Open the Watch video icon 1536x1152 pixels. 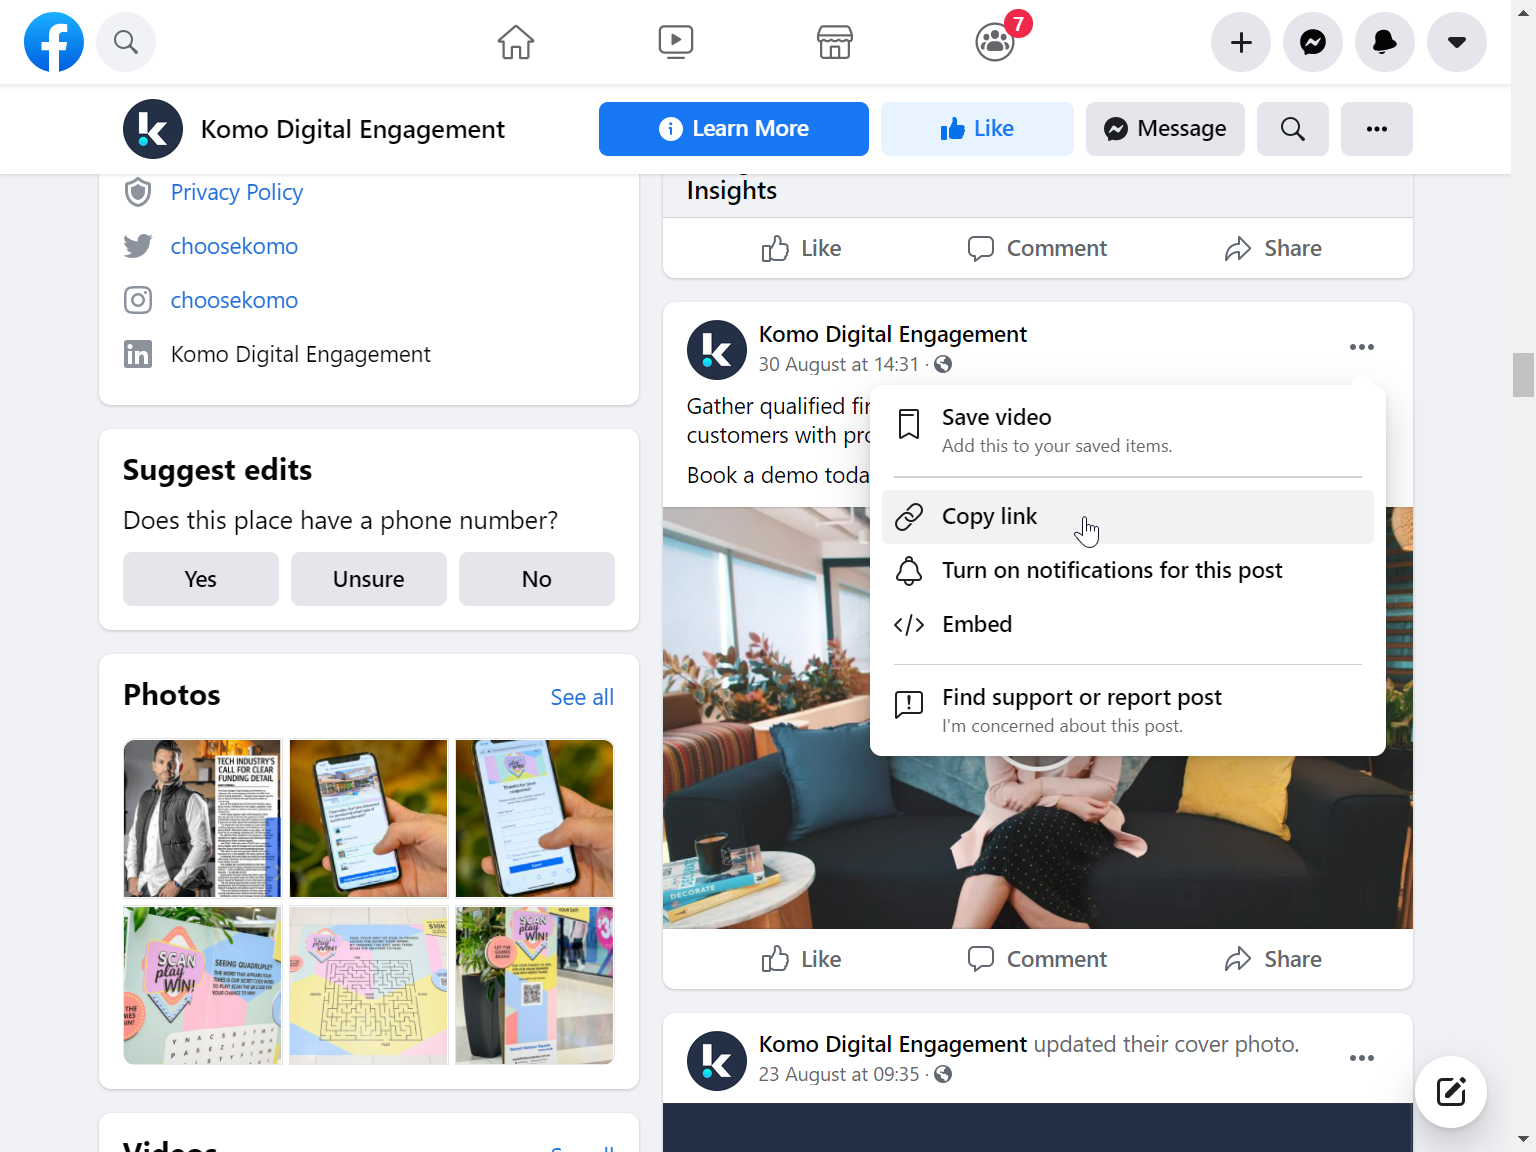pos(675,42)
